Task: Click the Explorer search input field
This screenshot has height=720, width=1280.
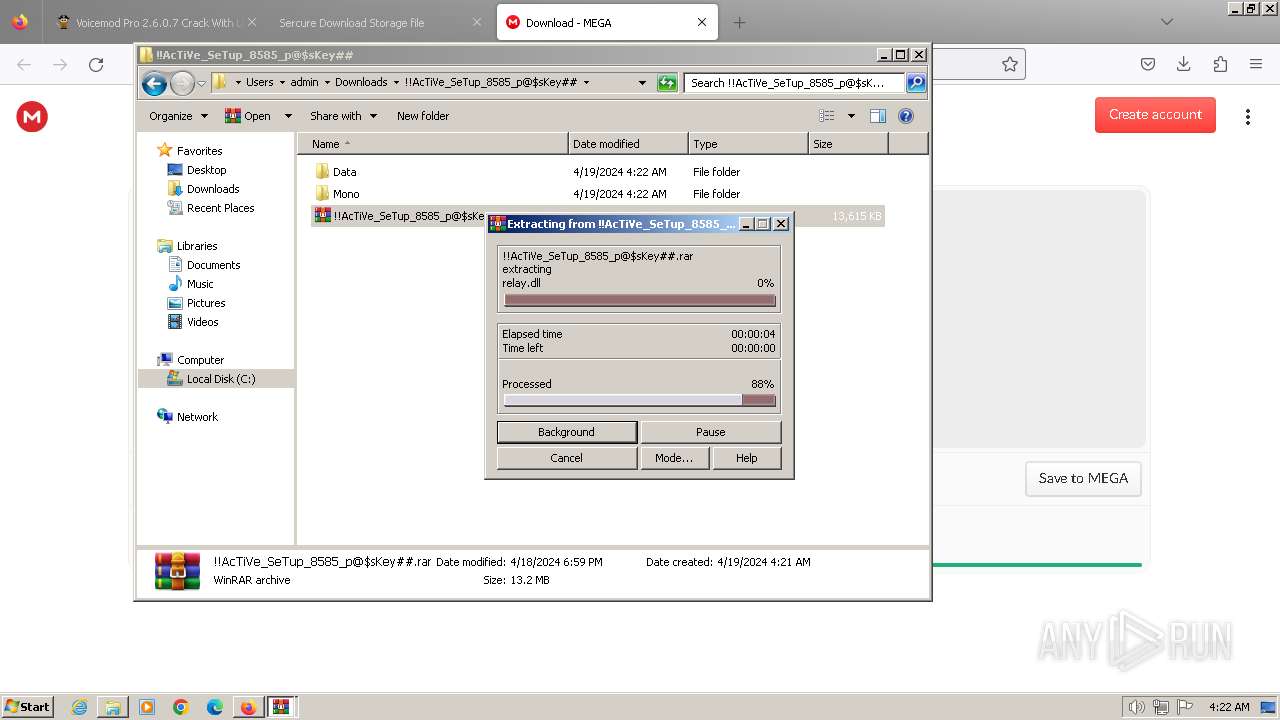Action: point(795,83)
